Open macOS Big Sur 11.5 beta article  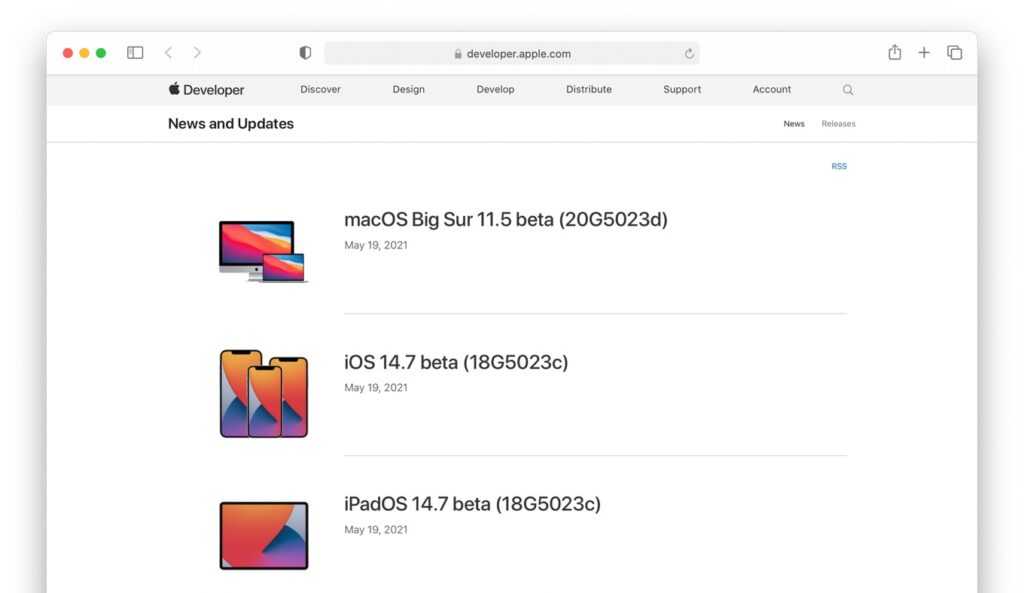[x=505, y=219]
